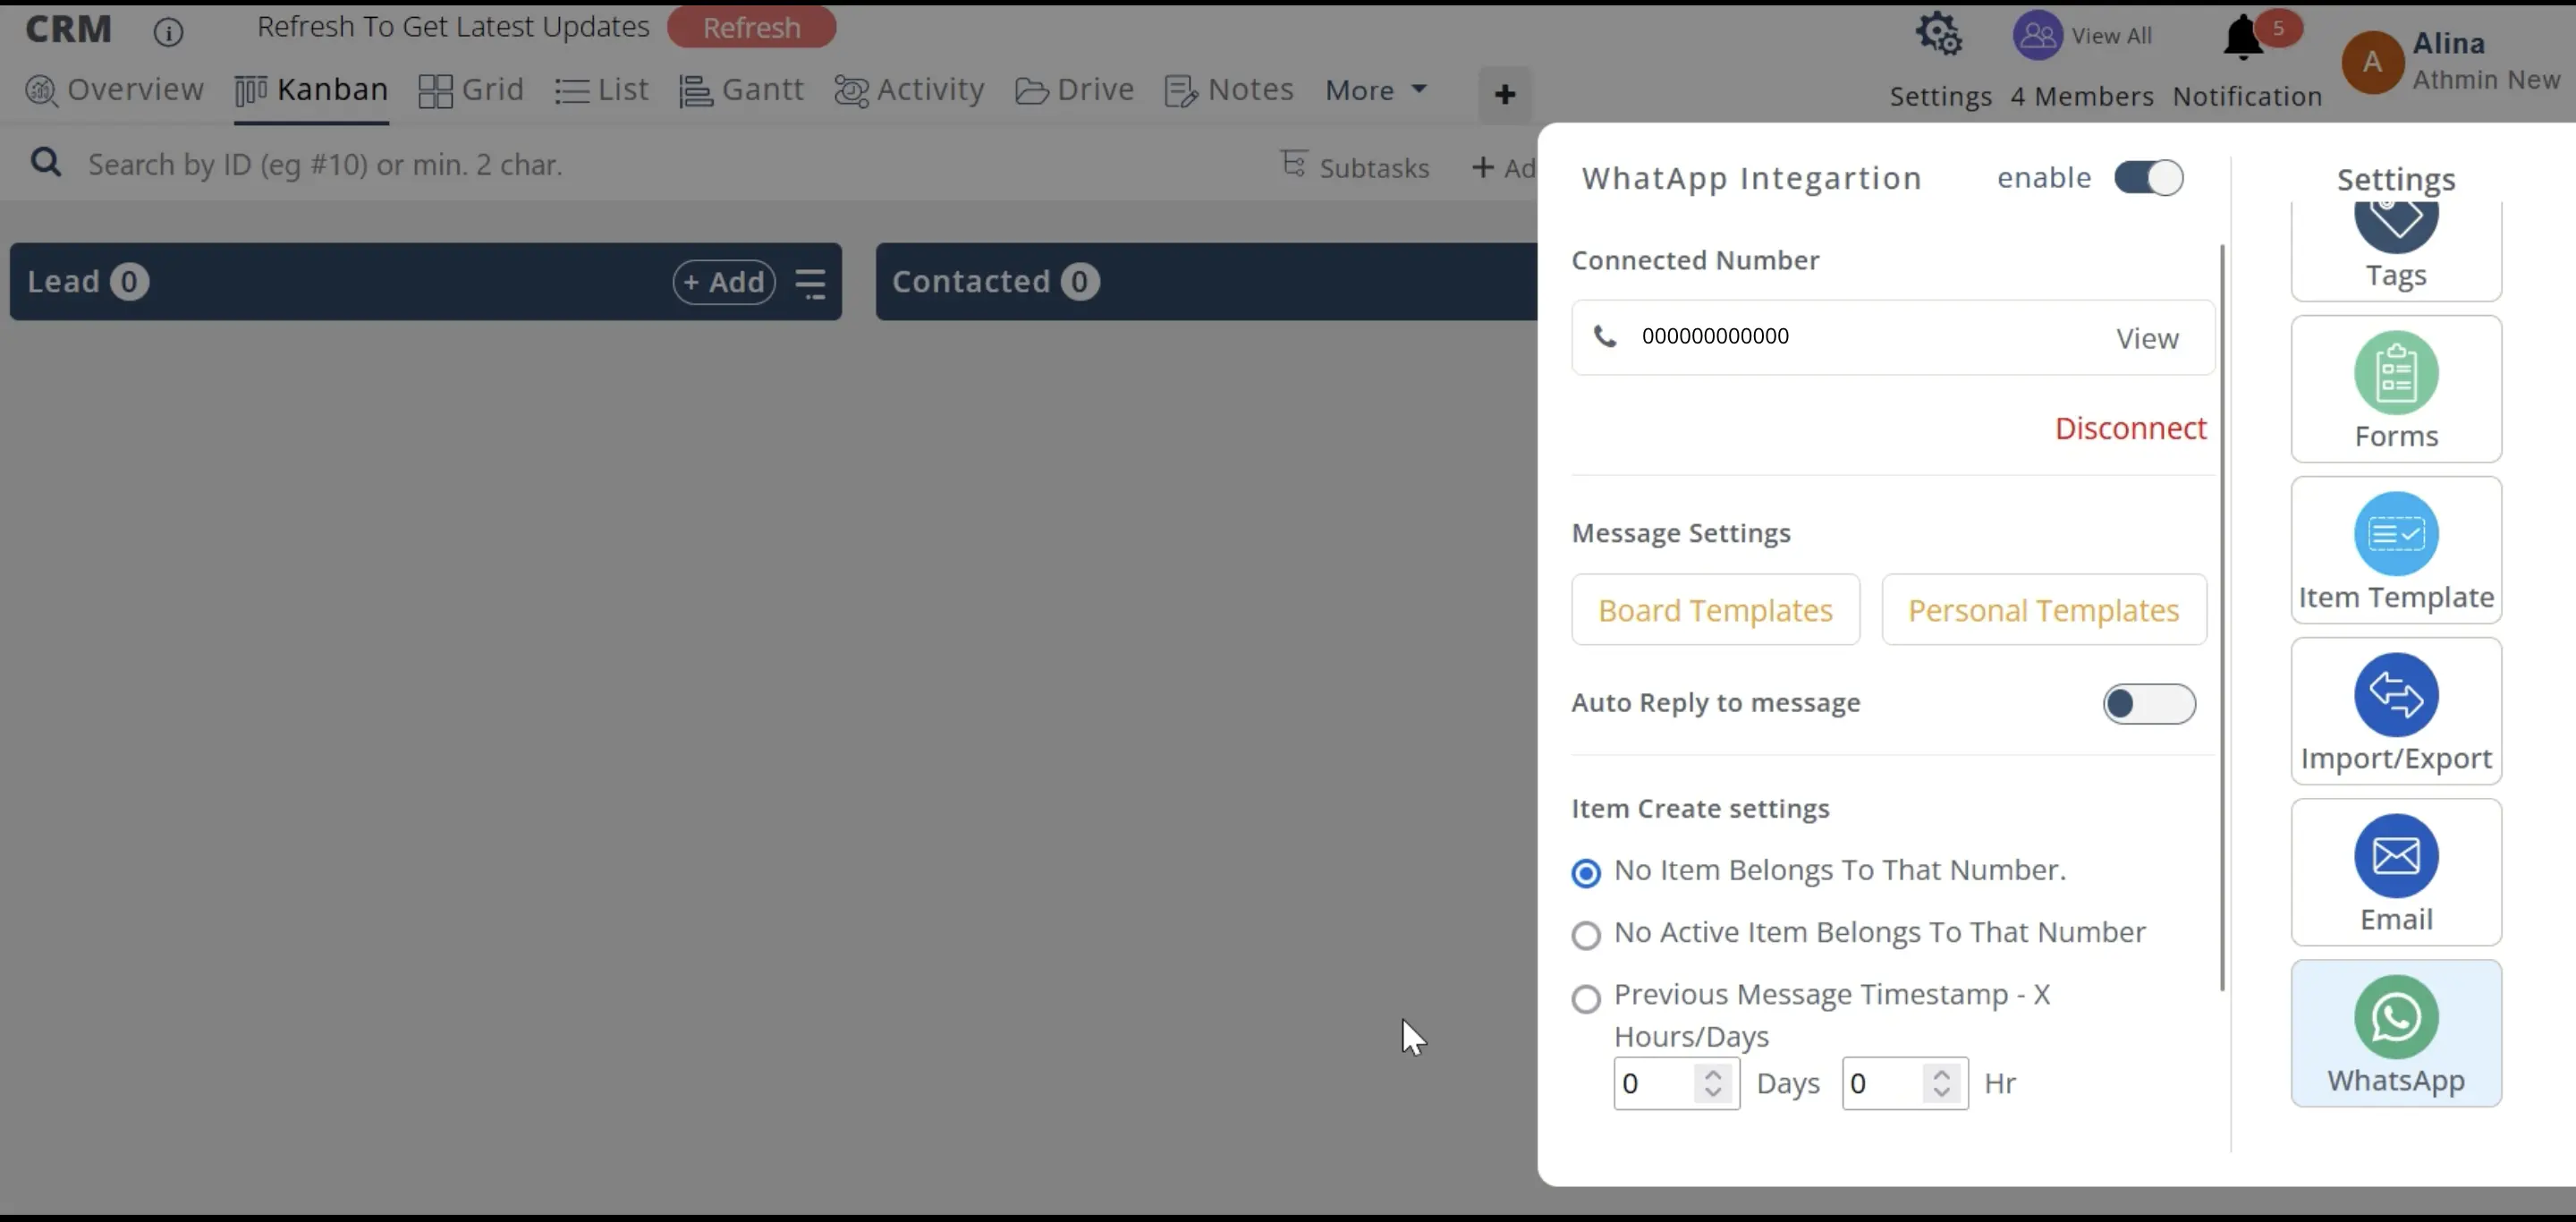Click the members group icon

point(2037,35)
